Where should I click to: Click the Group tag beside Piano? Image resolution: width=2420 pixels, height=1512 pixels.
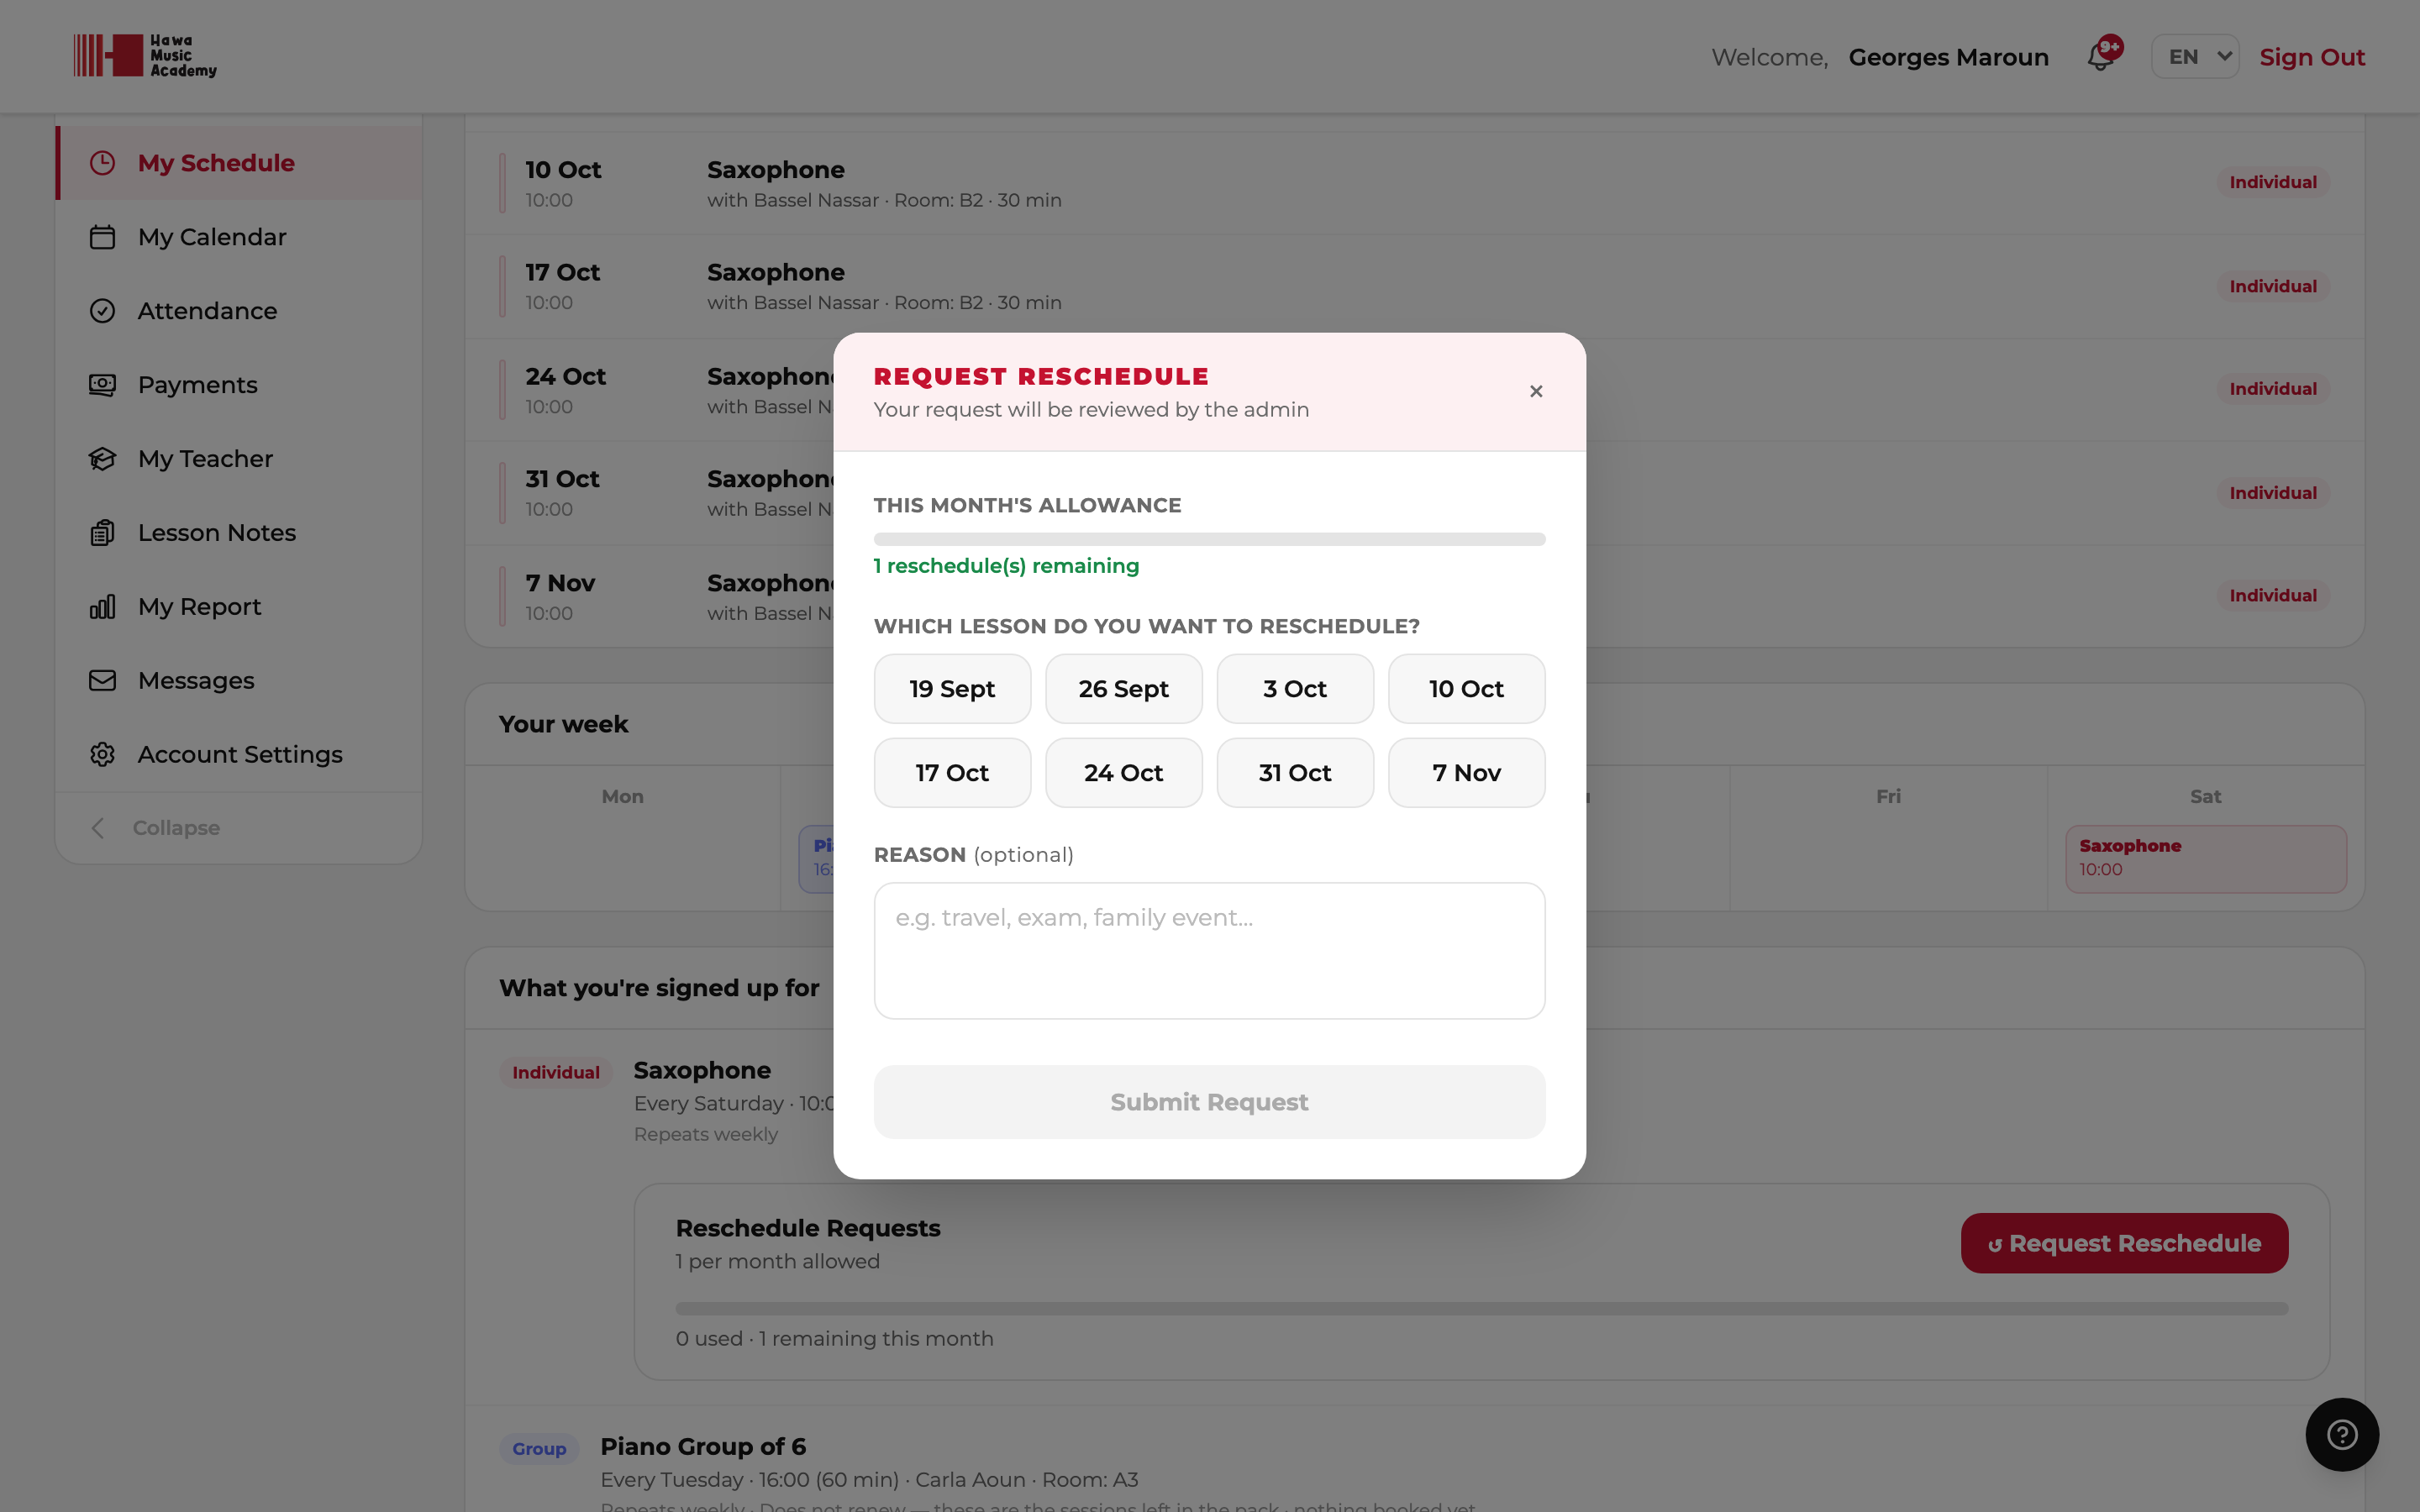539,1449
